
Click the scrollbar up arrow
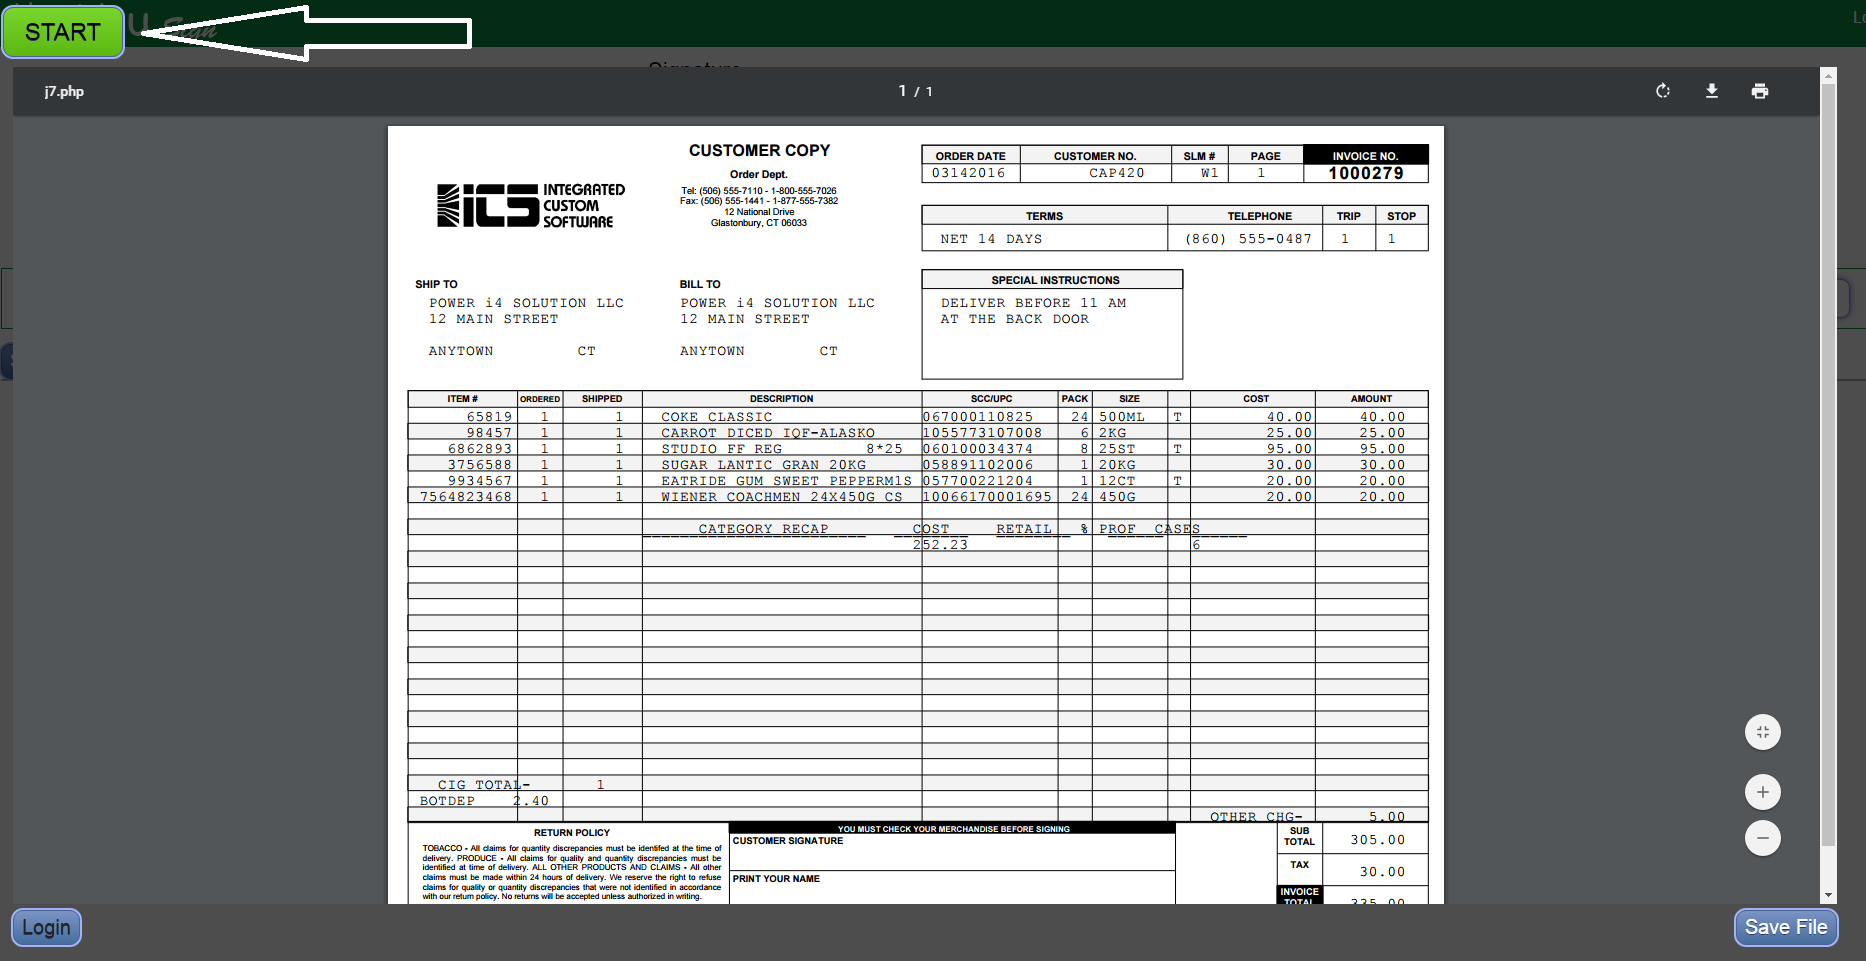[1828, 75]
